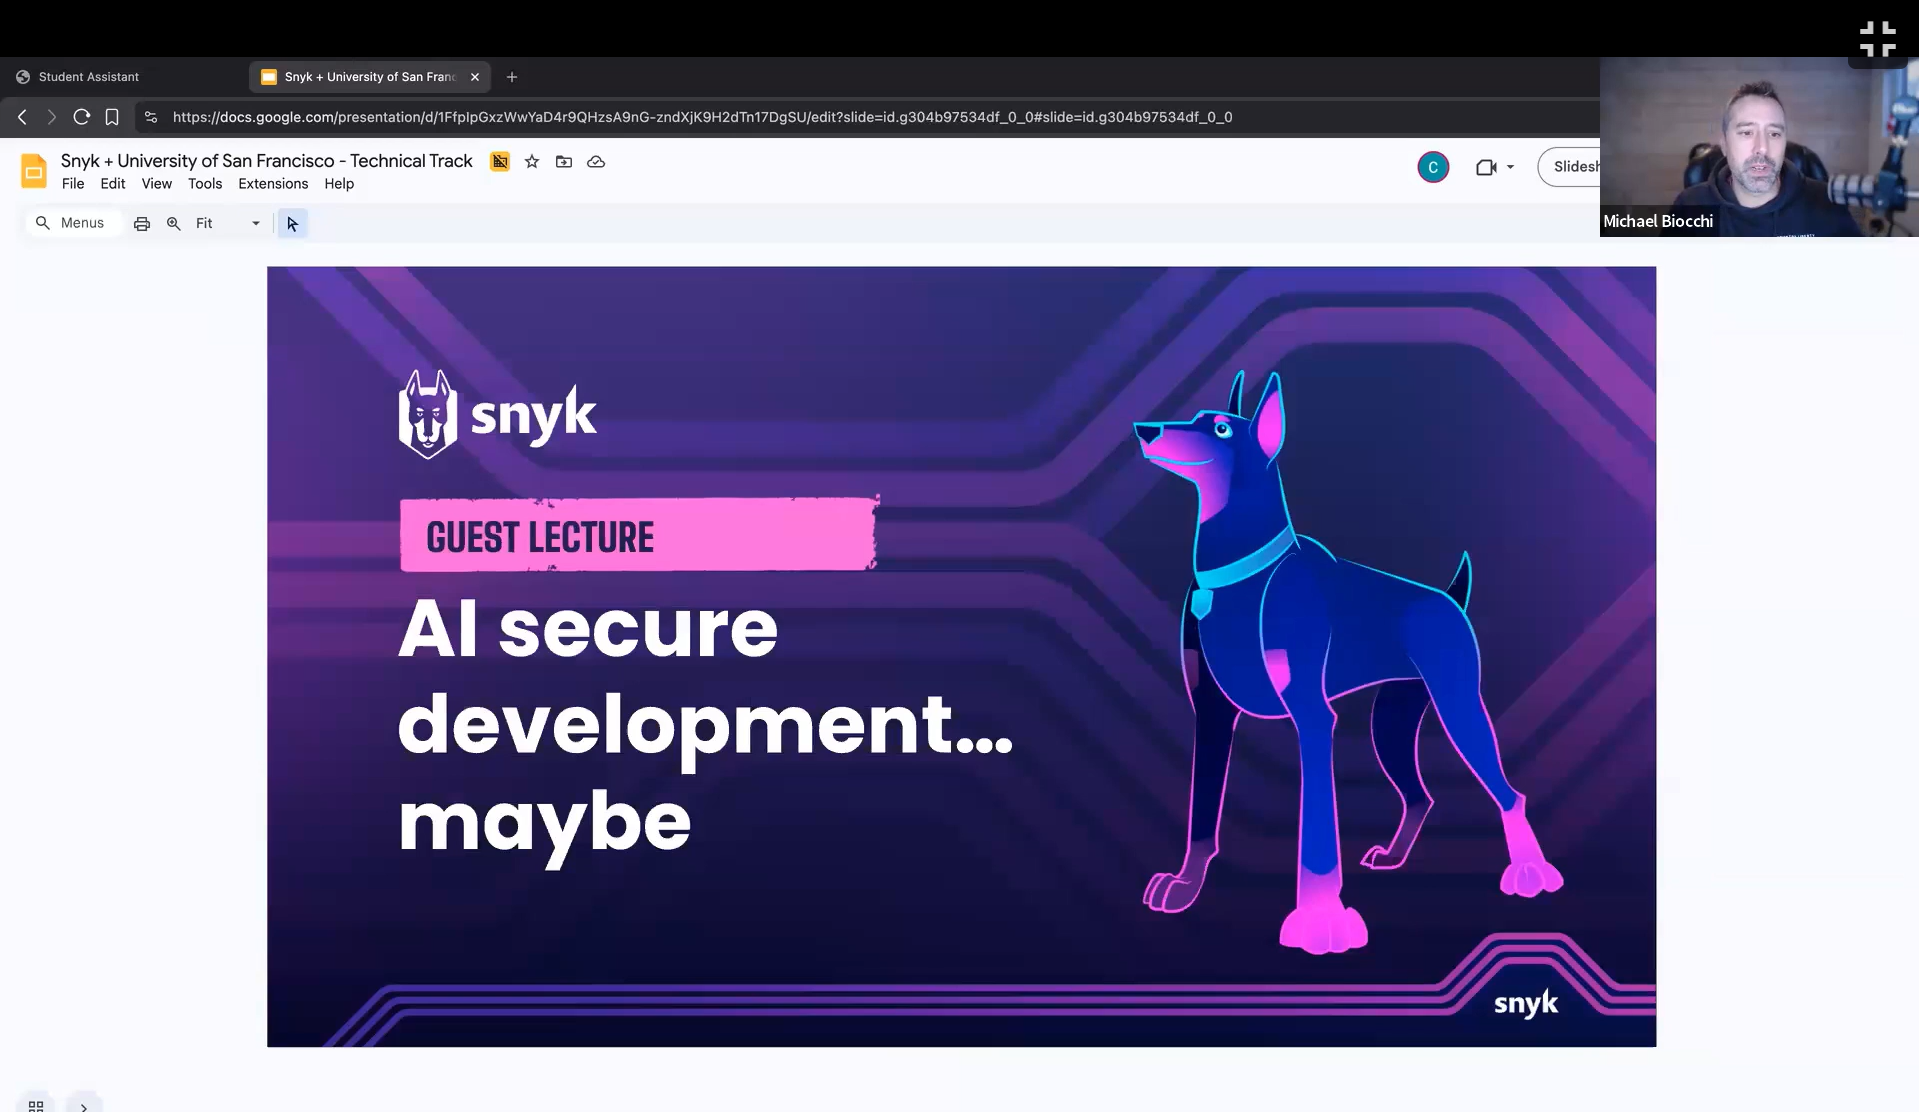Move the document to a folder
Viewport: 1919px width, 1112px height.
(x=563, y=161)
